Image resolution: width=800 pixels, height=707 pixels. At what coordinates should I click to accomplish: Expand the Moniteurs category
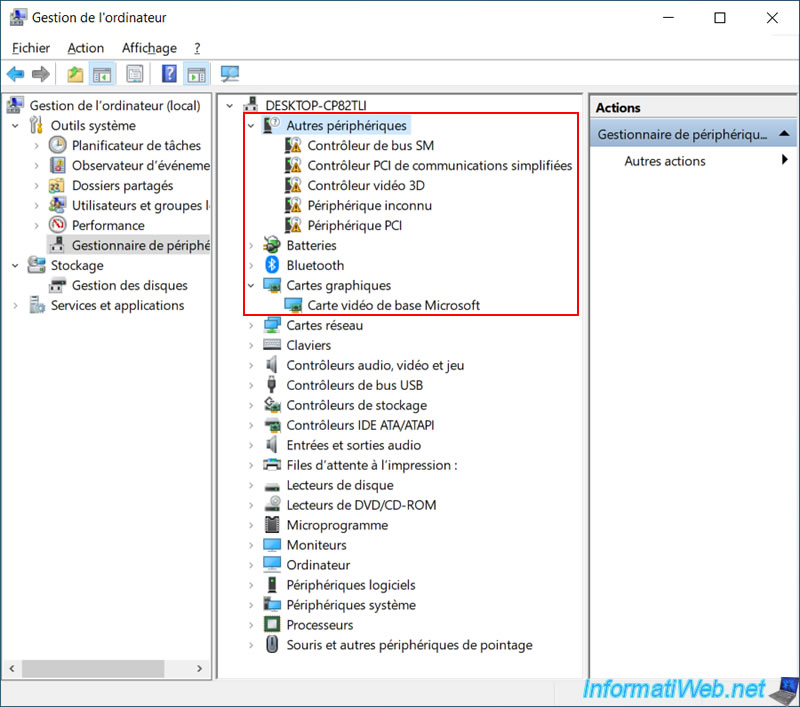pyautogui.click(x=251, y=545)
